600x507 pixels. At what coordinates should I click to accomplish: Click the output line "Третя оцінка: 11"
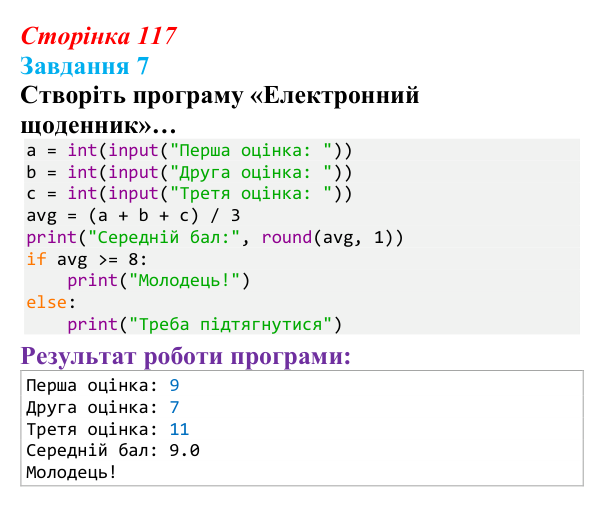pyautogui.click(x=108, y=429)
